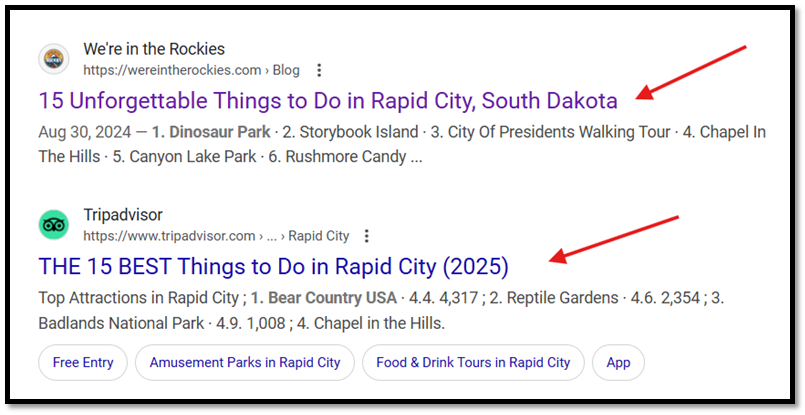Select the Free Entry filter chip
Viewport: 805px width, 415px height.
pos(83,362)
